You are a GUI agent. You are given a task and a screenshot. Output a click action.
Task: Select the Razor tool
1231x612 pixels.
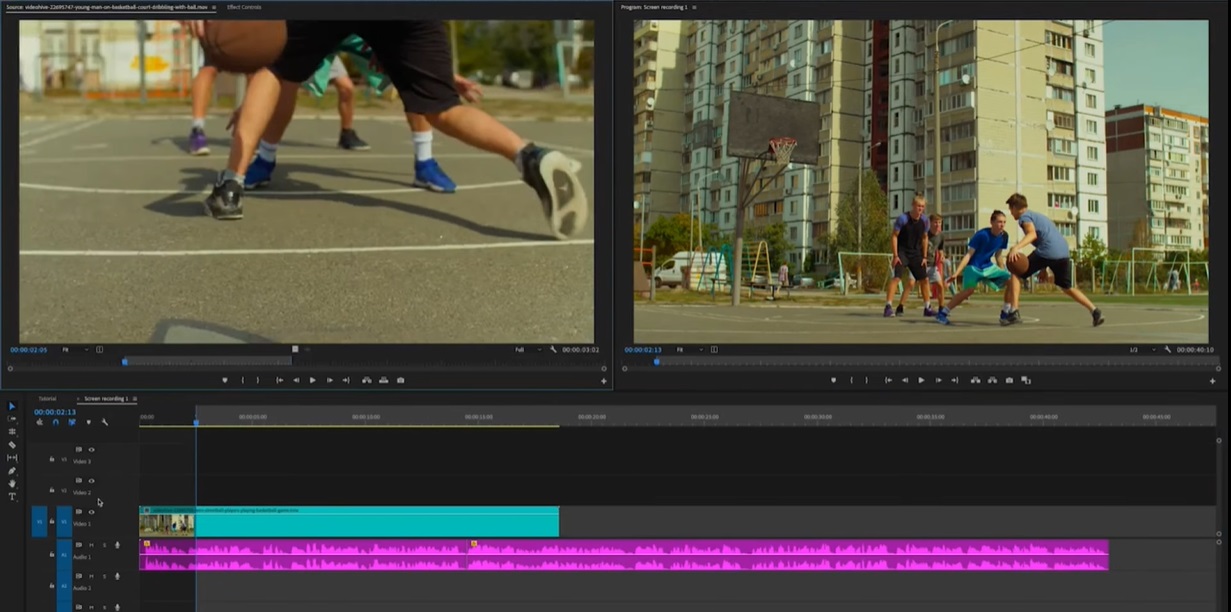(x=12, y=445)
